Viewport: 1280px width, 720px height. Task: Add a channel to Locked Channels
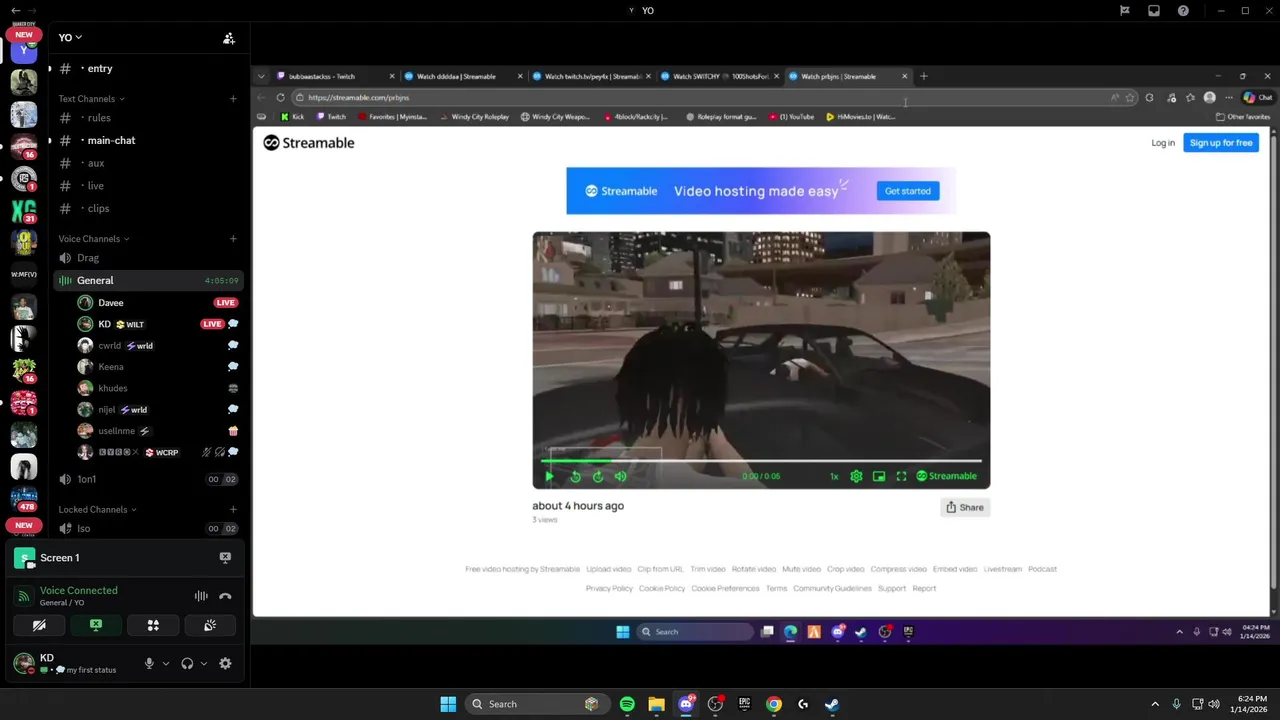[233, 509]
